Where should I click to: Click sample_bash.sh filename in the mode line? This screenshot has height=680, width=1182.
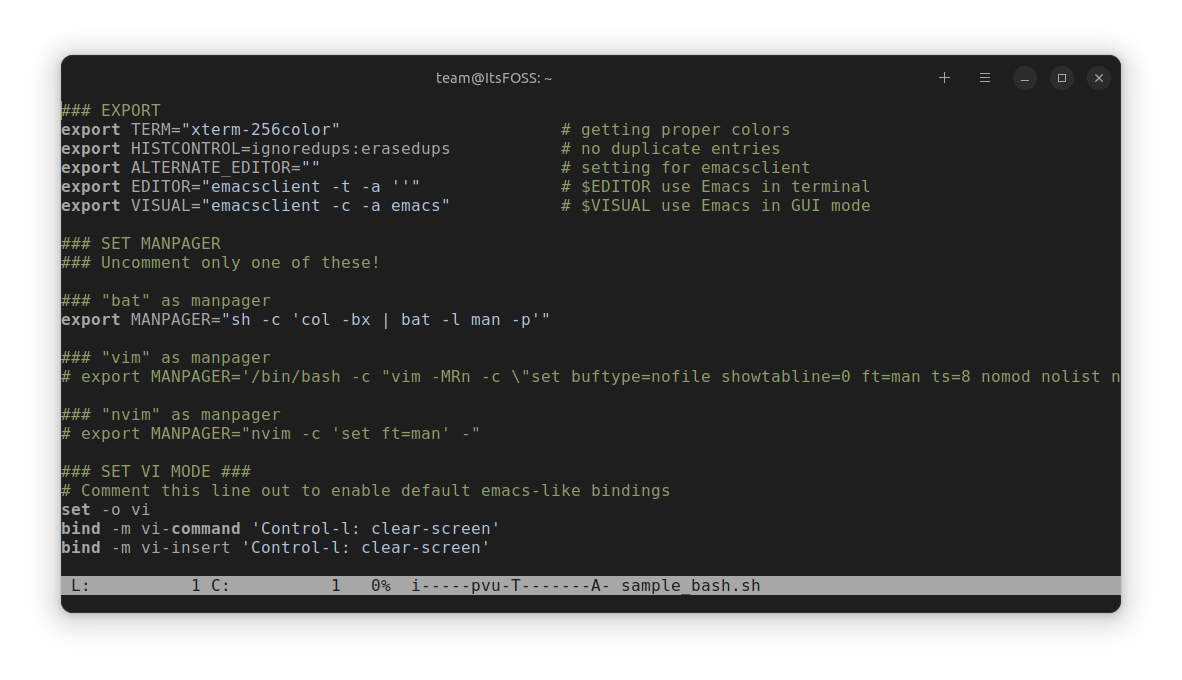pyautogui.click(x=691, y=586)
